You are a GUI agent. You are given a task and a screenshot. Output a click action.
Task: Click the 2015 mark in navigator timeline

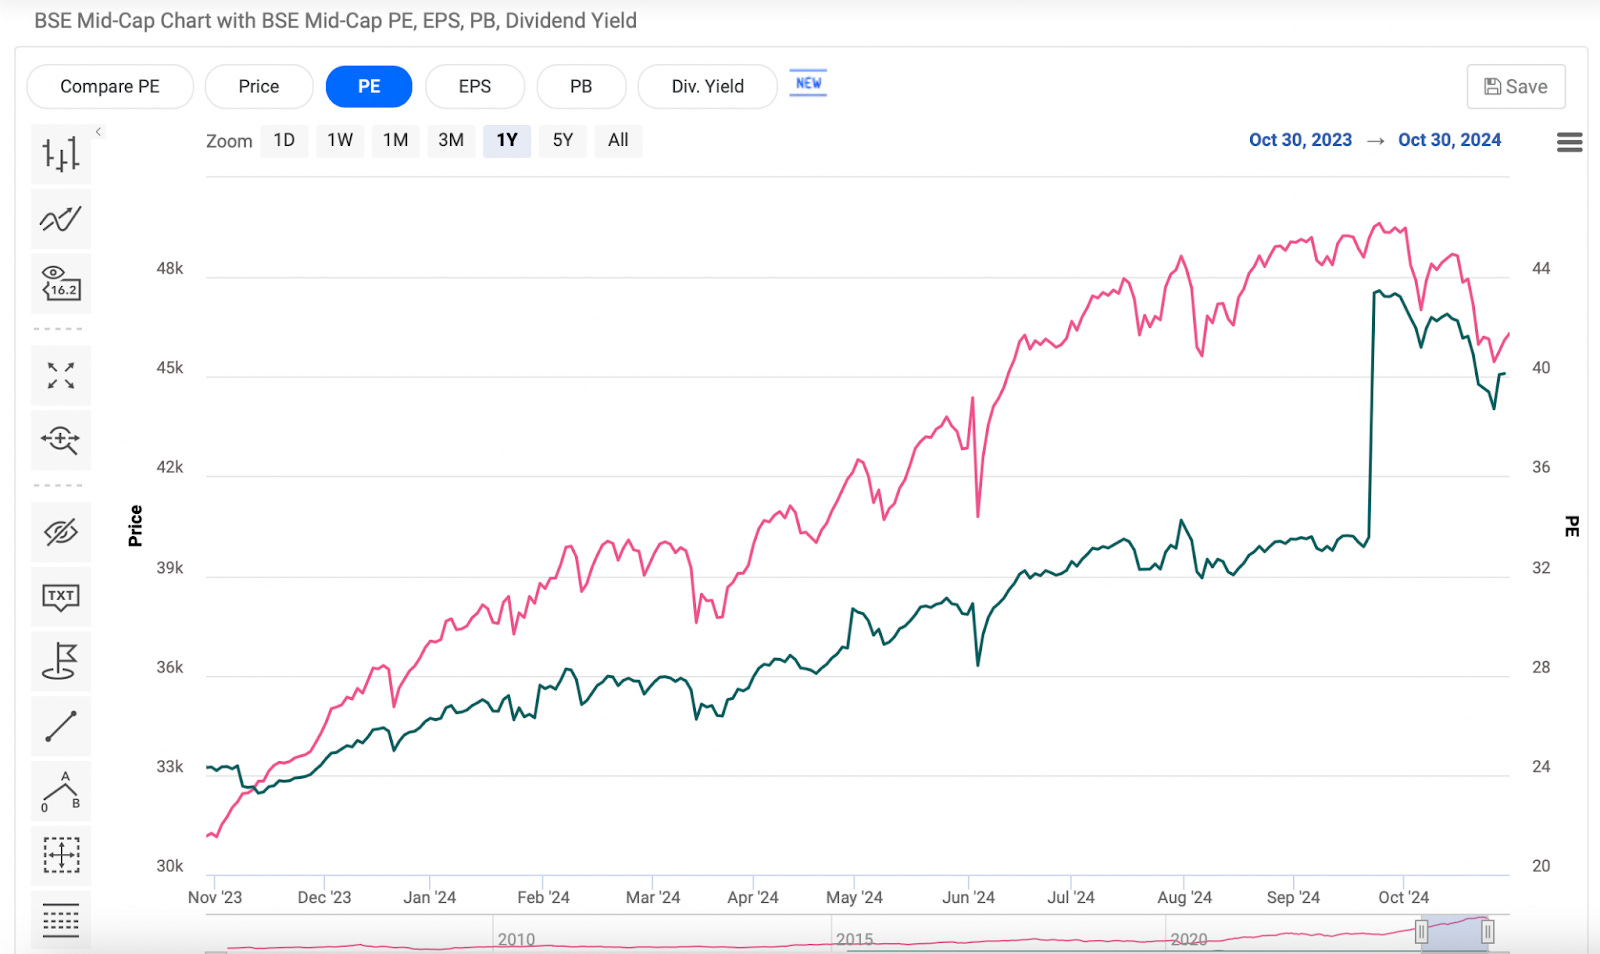pos(855,940)
